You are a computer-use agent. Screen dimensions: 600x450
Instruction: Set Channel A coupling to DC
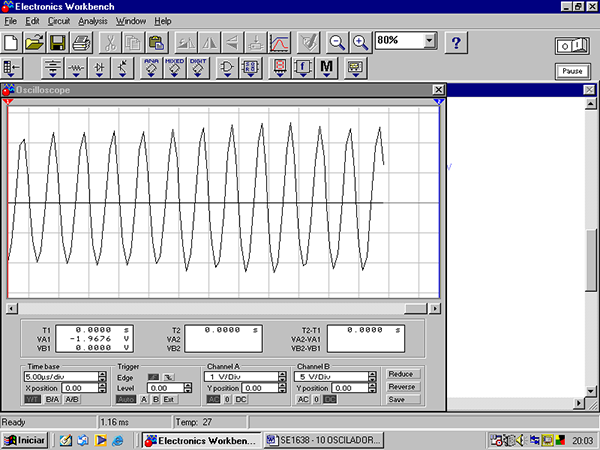point(241,399)
